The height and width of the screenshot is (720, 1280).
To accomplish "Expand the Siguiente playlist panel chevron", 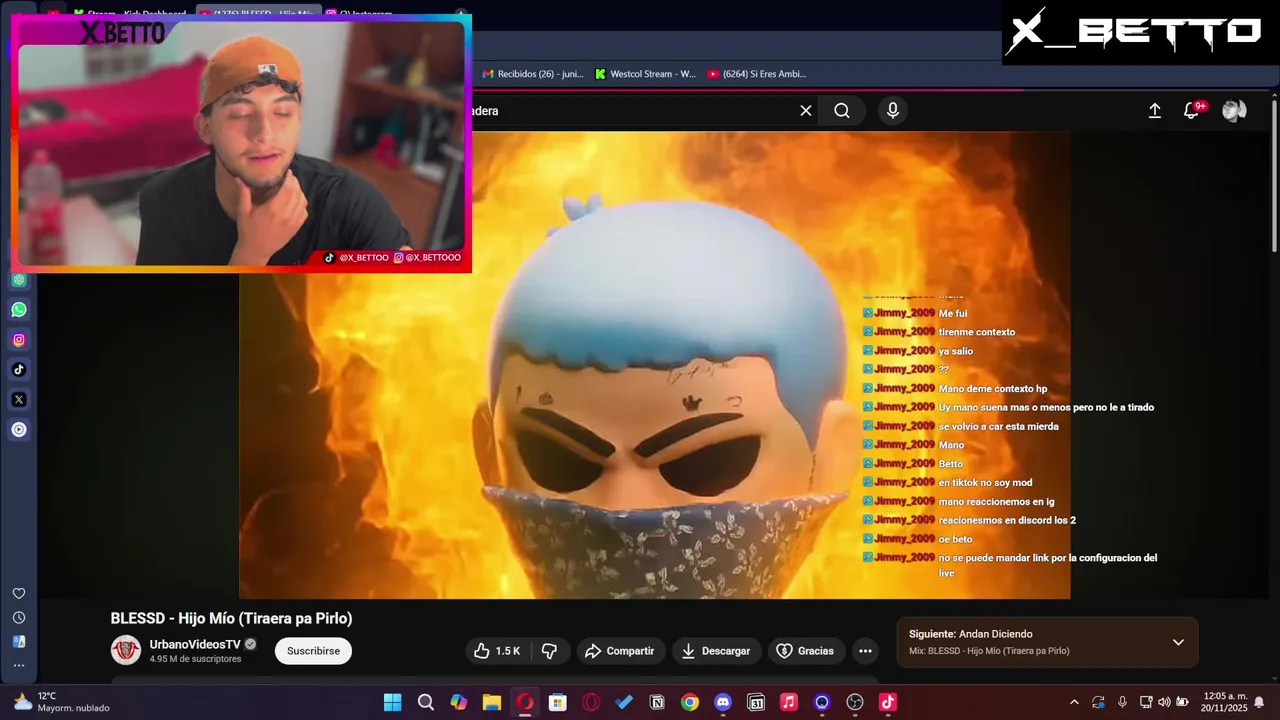I will 1178,642.
